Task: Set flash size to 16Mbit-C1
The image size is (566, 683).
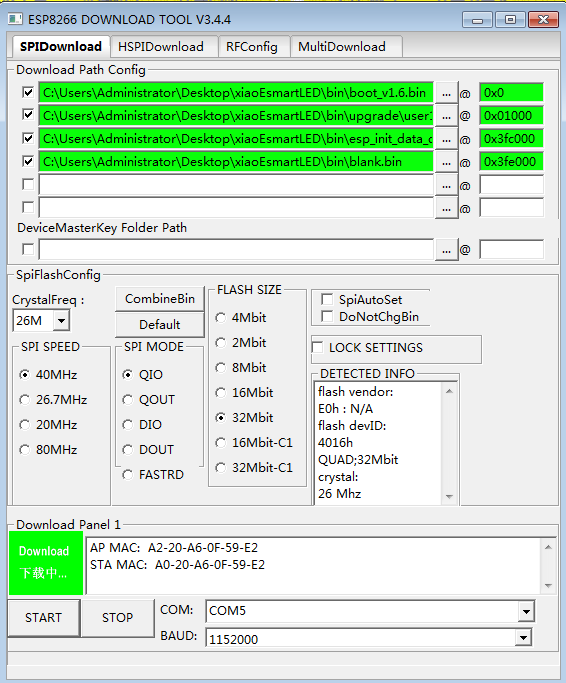Action: tap(221, 443)
